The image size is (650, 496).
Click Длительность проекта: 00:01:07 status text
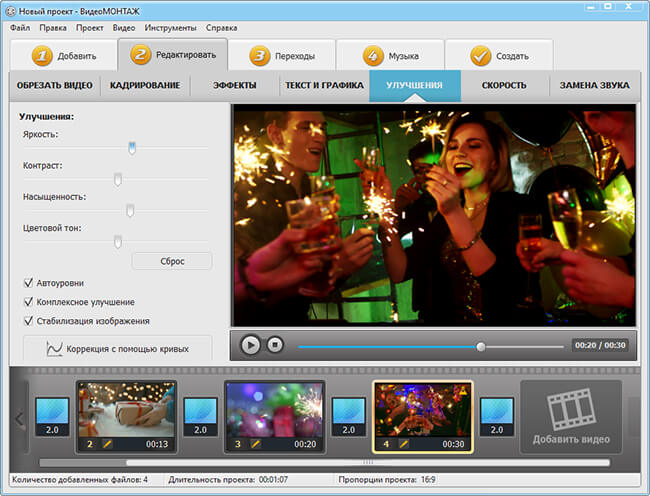click(x=228, y=479)
